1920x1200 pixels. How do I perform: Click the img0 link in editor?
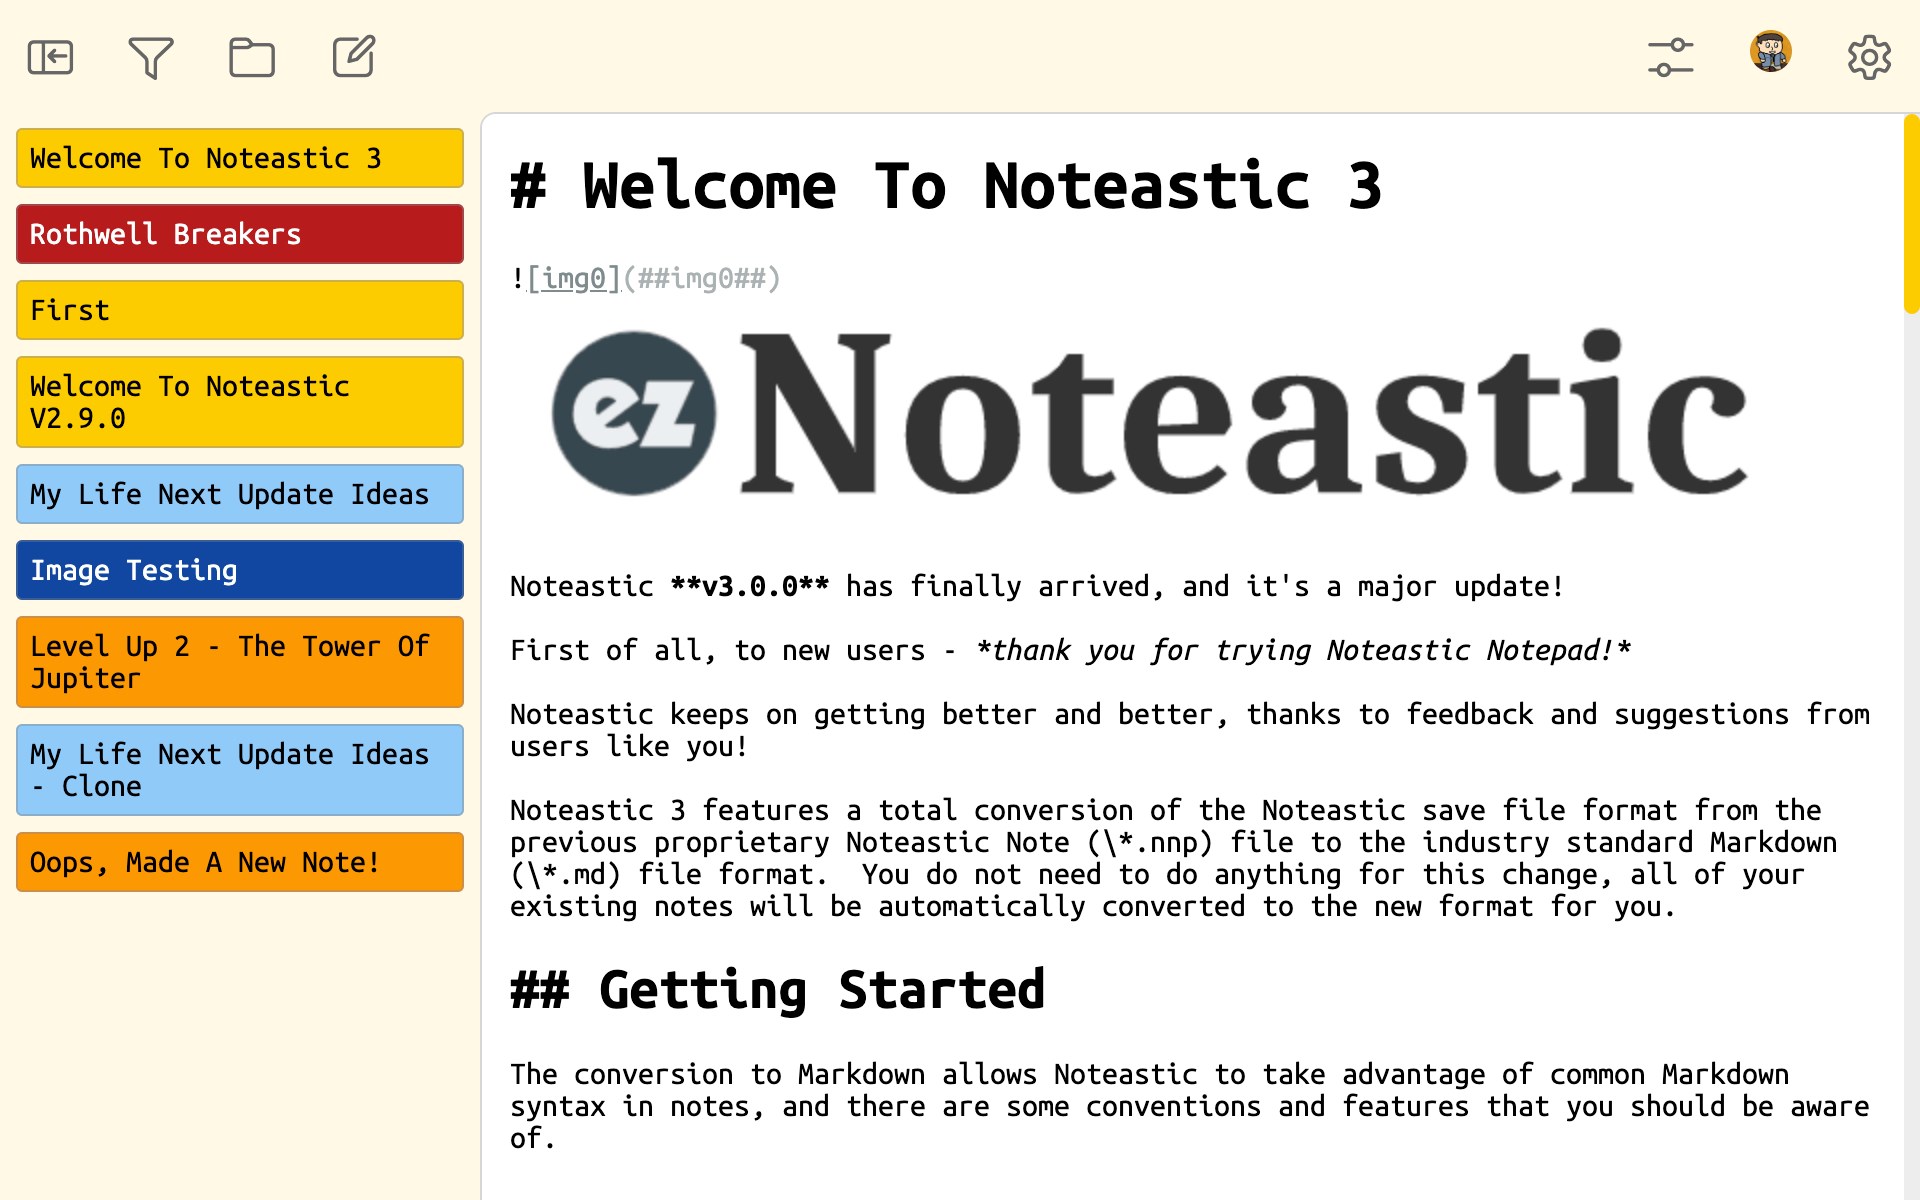[574, 278]
